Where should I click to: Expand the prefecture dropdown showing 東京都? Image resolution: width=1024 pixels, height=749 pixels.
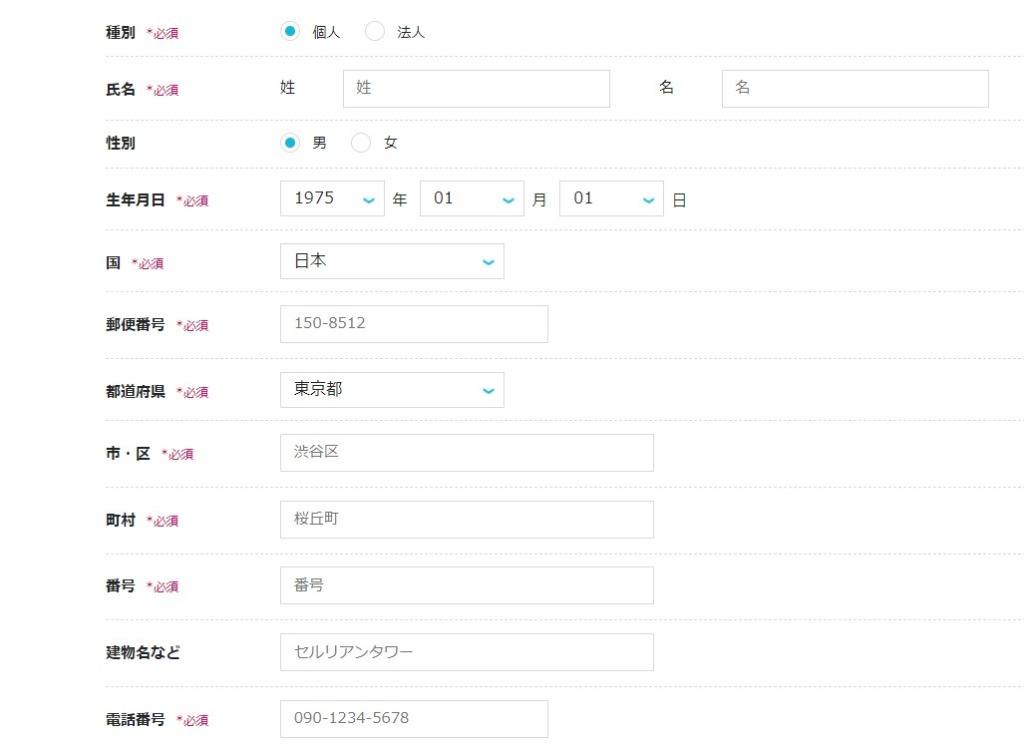392,390
